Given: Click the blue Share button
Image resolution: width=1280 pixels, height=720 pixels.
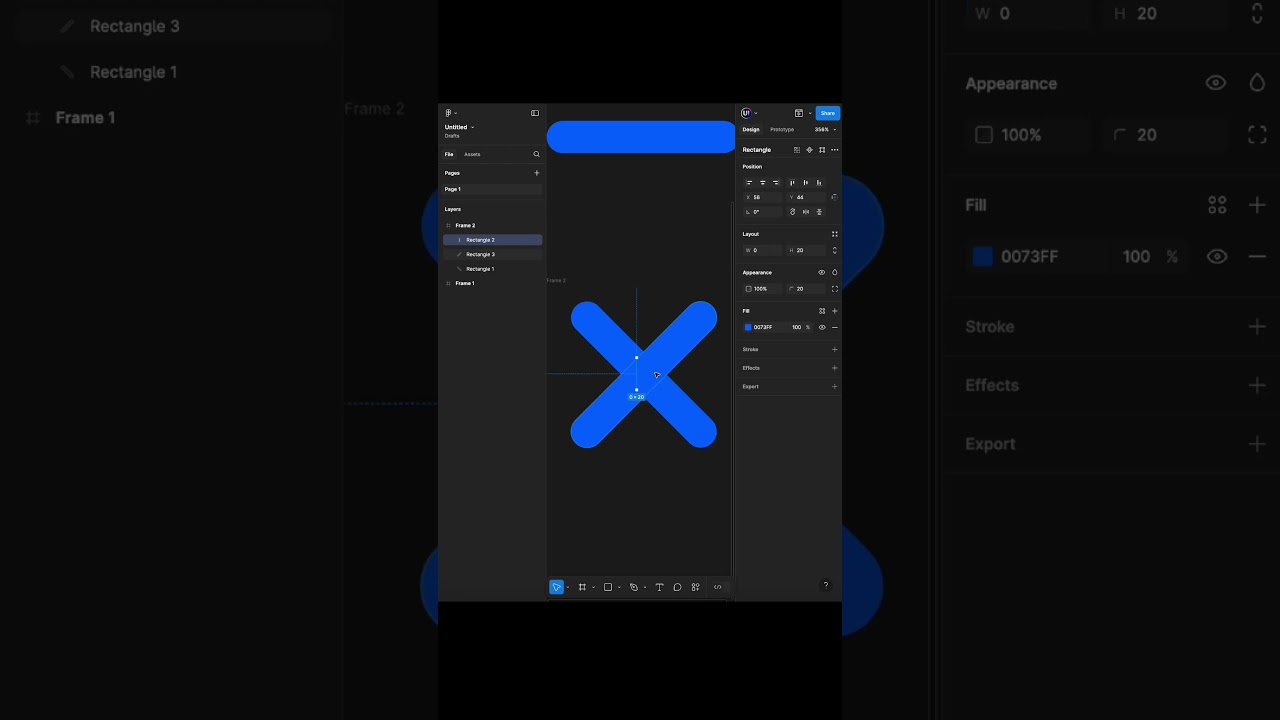Looking at the screenshot, I should pos(827,113).
